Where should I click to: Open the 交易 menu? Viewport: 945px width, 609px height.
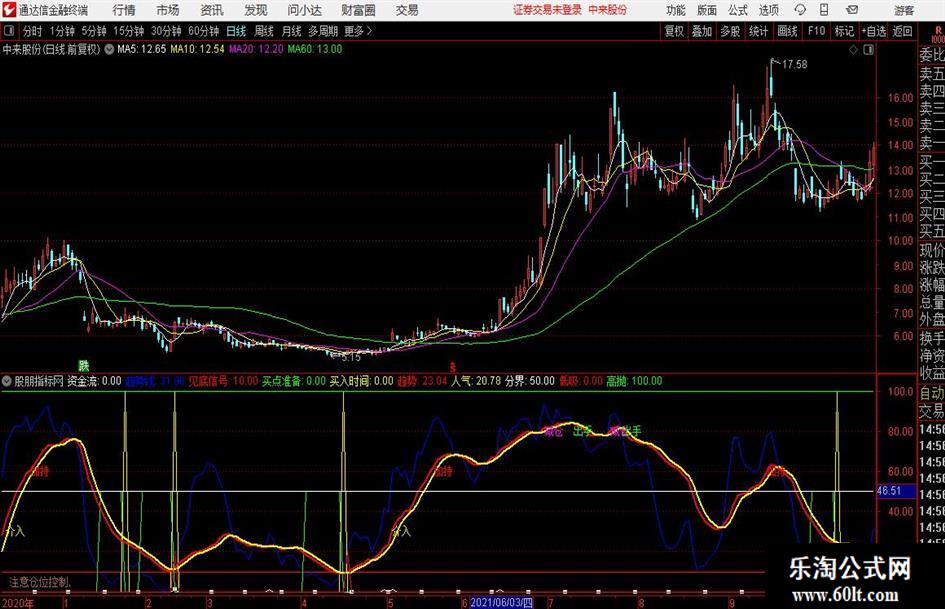[x=407, y=10]
